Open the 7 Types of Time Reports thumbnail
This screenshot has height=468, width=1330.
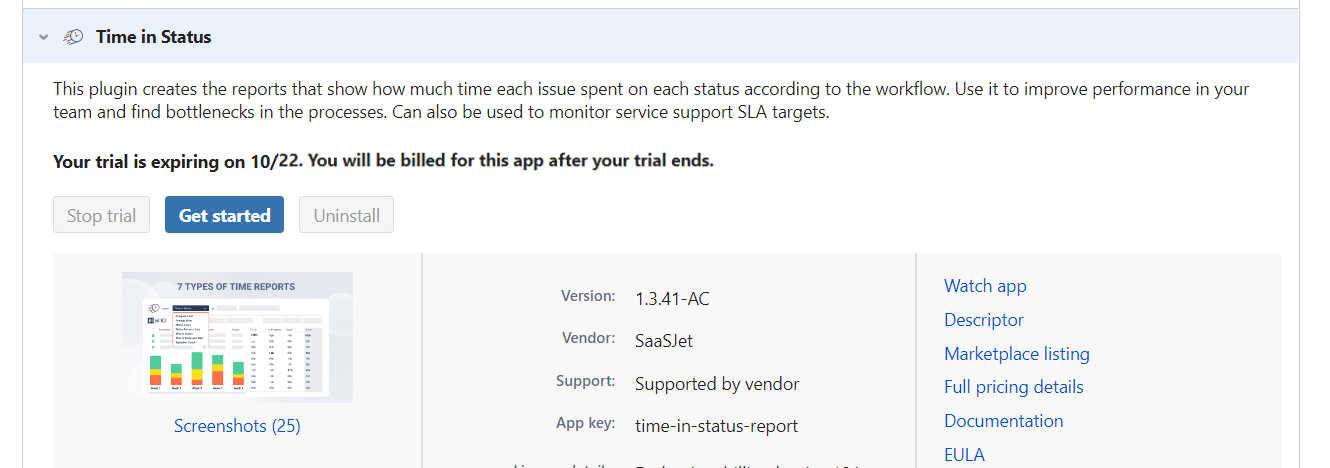tap(237, 337)
